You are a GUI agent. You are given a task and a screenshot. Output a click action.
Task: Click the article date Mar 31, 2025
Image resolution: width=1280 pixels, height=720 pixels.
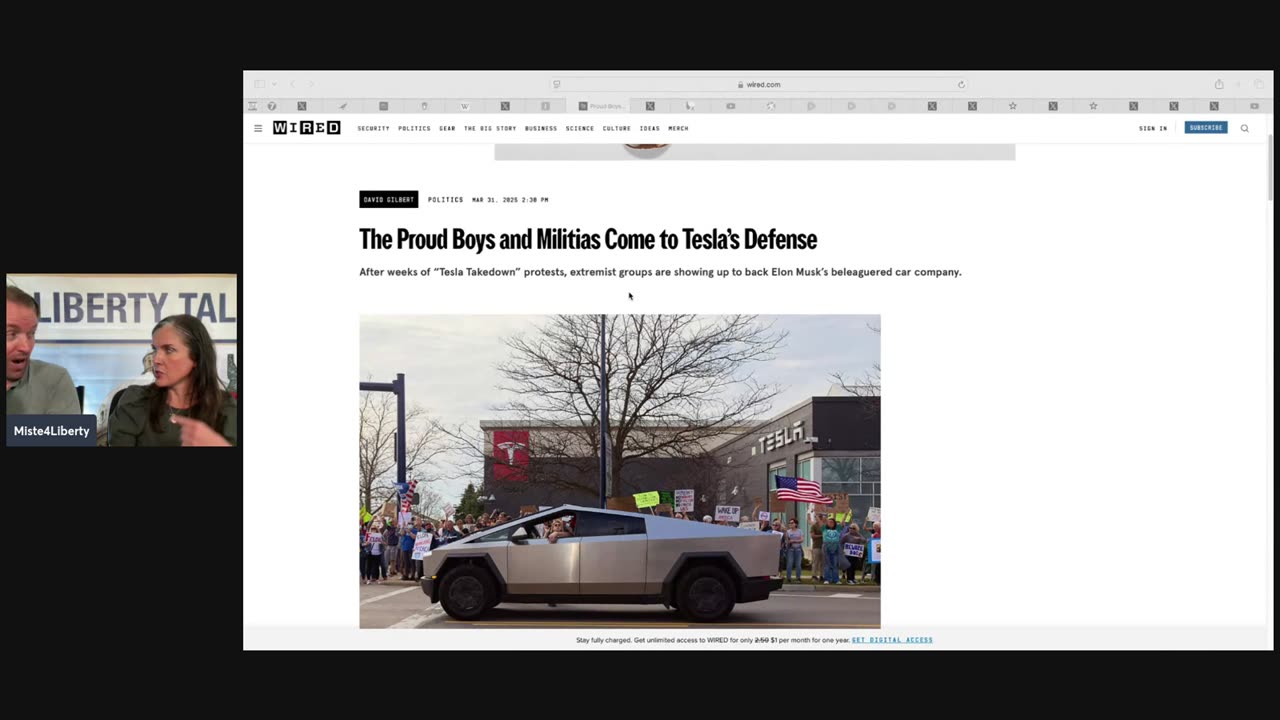[510, 200]
